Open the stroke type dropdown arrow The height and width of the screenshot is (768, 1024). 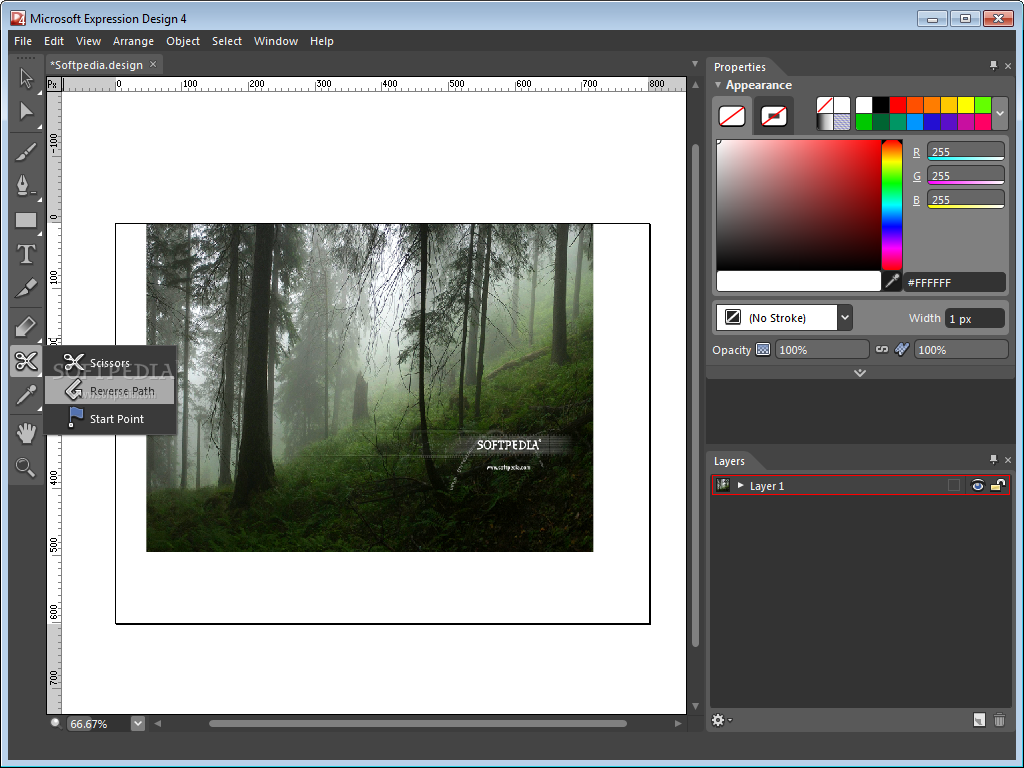(x=845, y=318)
